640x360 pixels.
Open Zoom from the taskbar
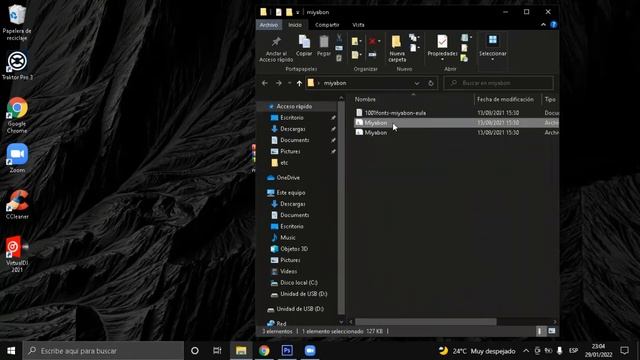(x=310, y=351)
